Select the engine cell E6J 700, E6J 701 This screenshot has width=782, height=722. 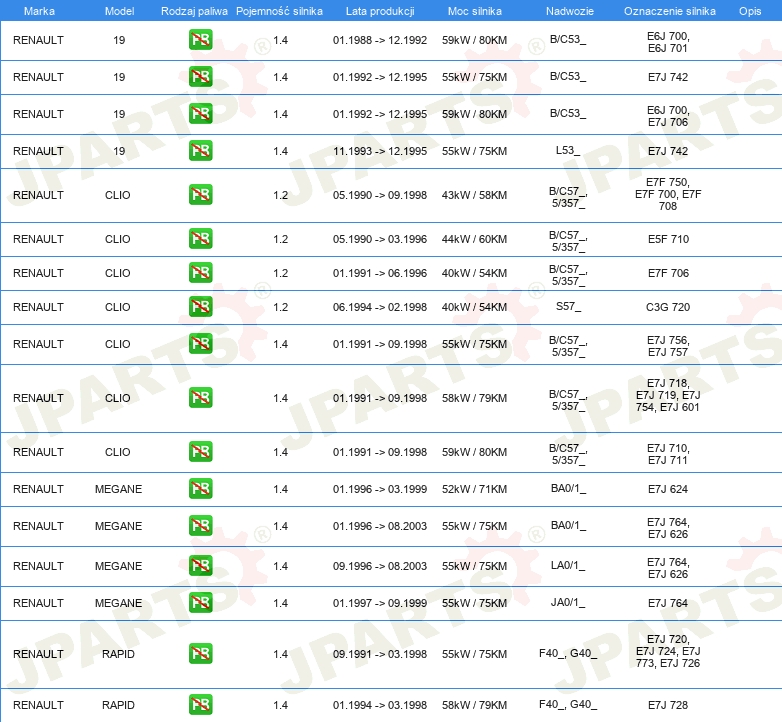(668, 42)
